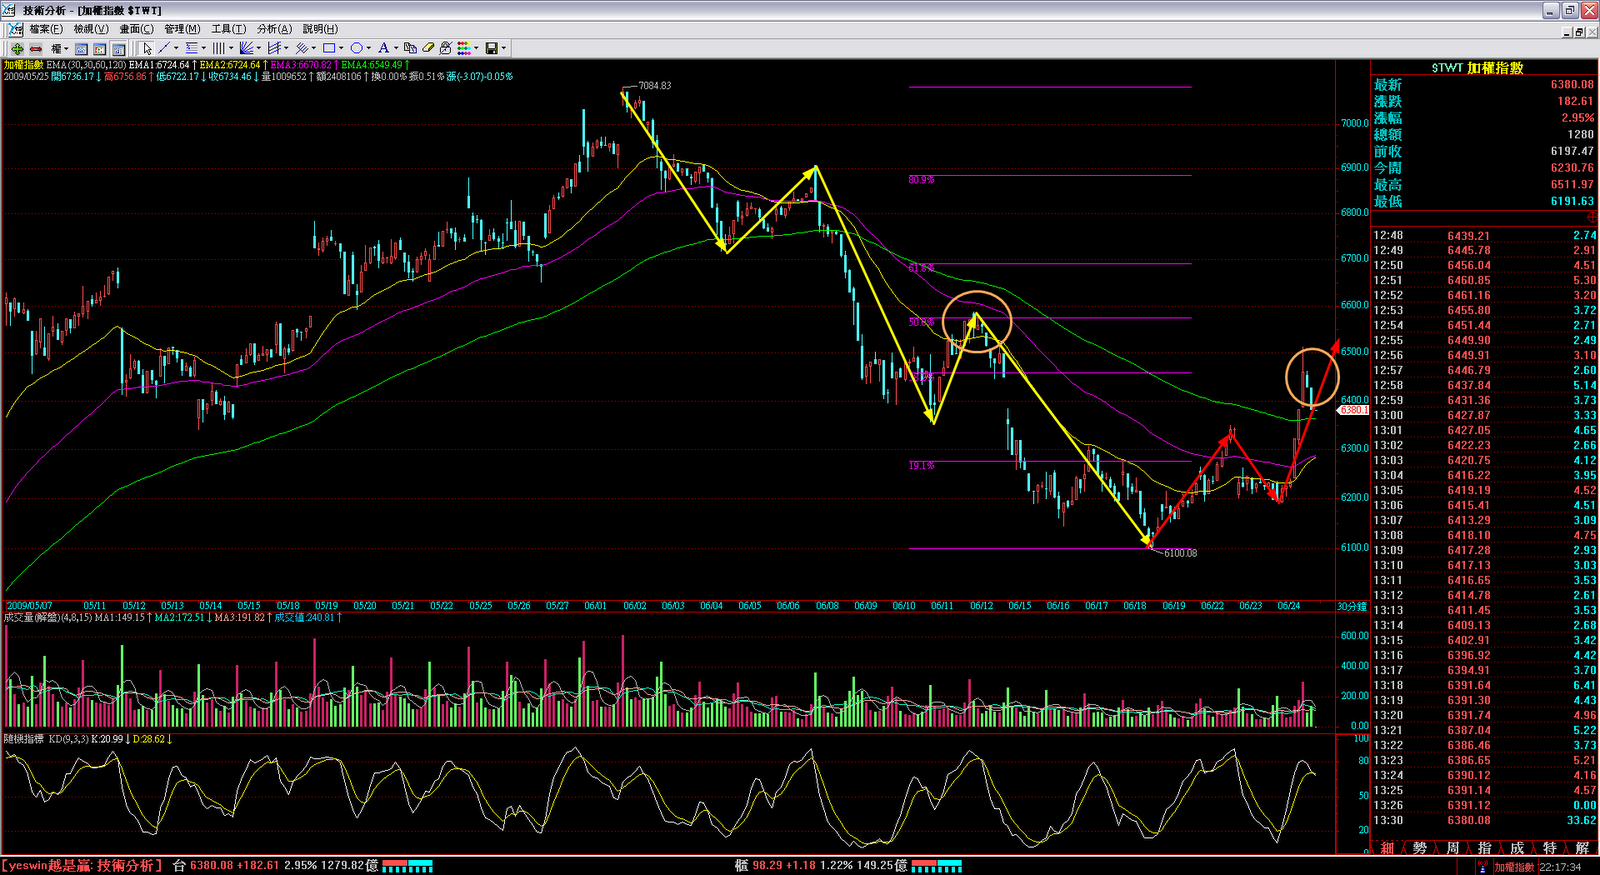This screenshot has height=875, width=1600.
Task: Click the save floppy disk icon
Action: pos(491,48)
